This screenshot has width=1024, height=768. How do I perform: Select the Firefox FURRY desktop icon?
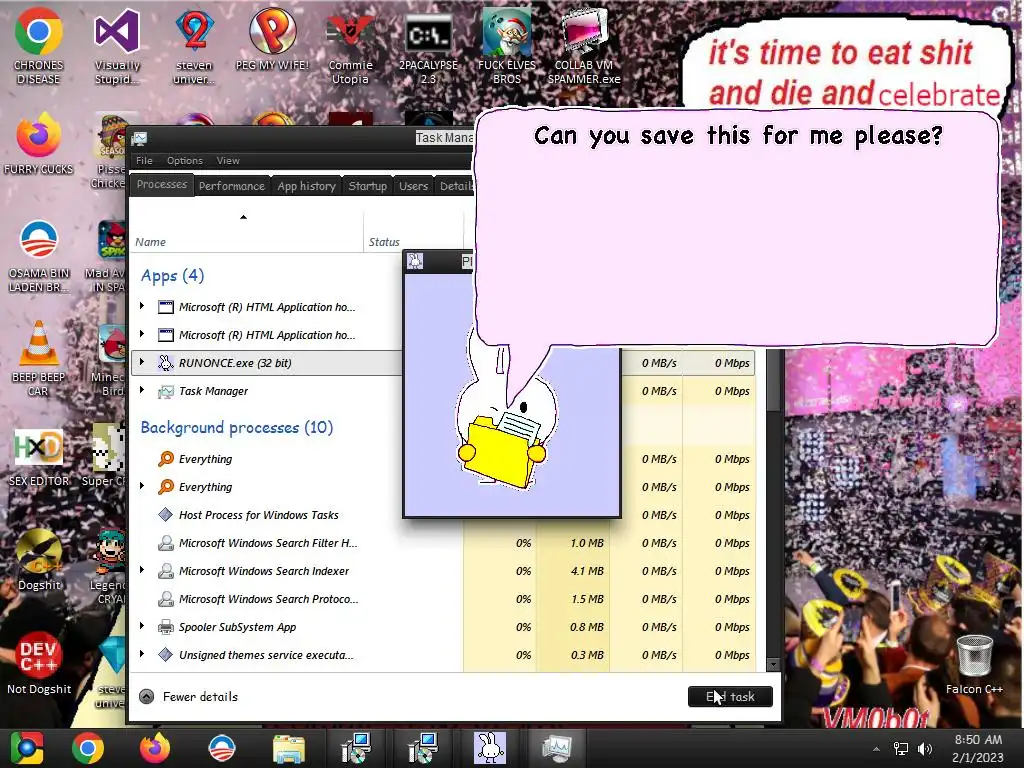point(38,144)
